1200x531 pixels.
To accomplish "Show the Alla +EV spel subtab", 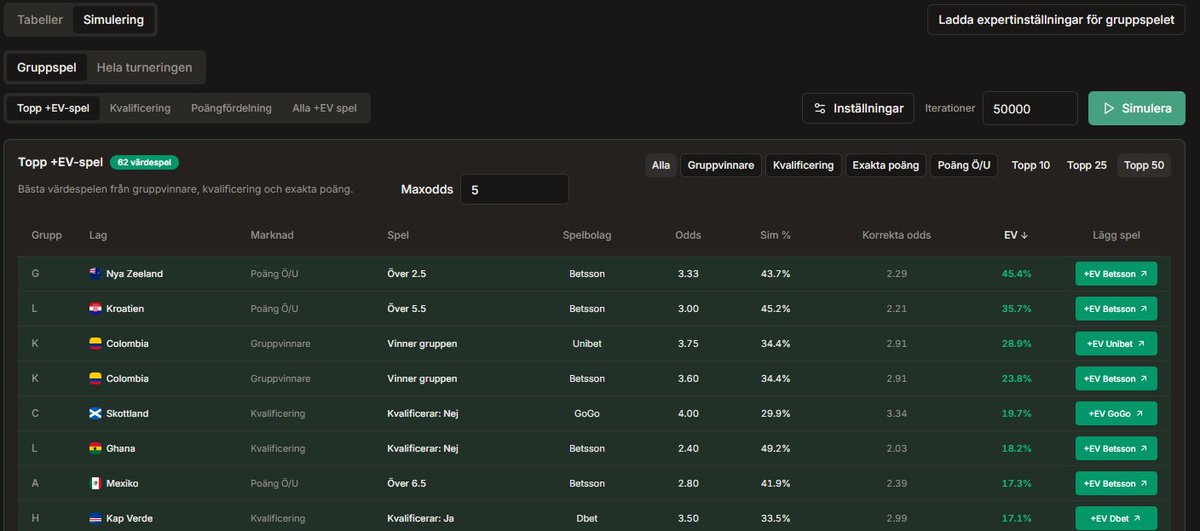I will 324,108.
